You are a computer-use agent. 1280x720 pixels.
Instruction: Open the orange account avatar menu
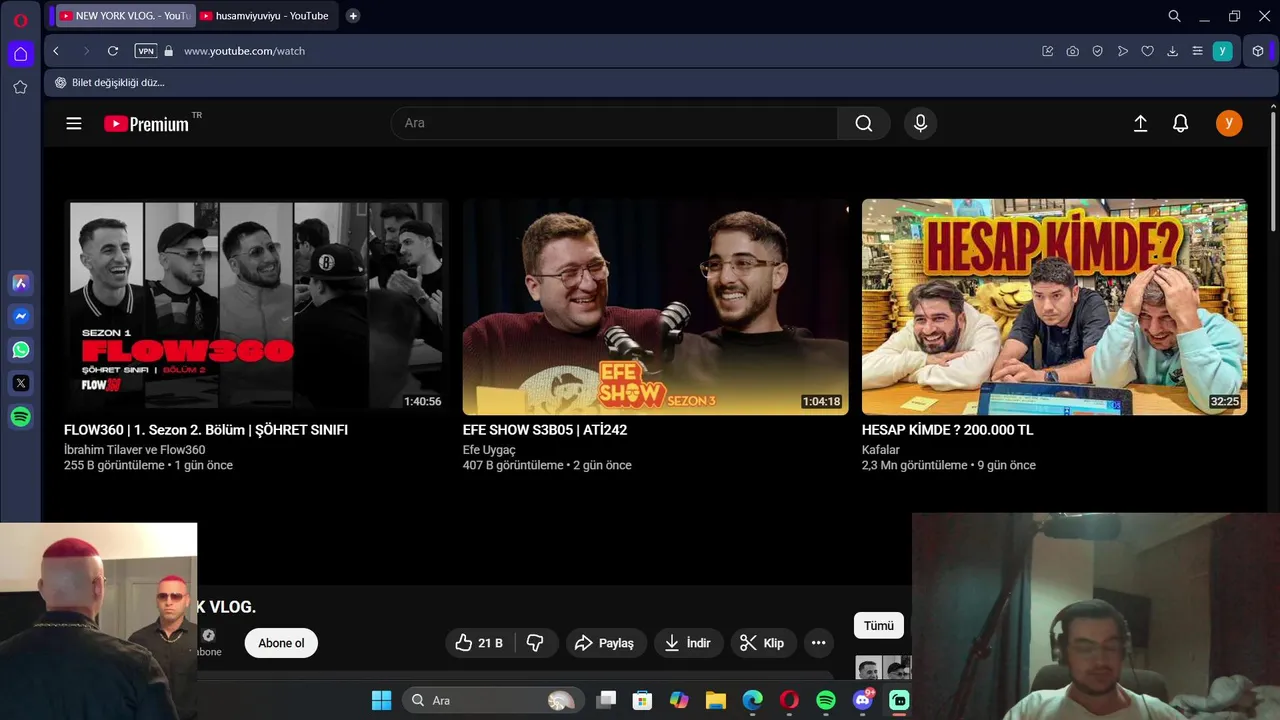1229,123
